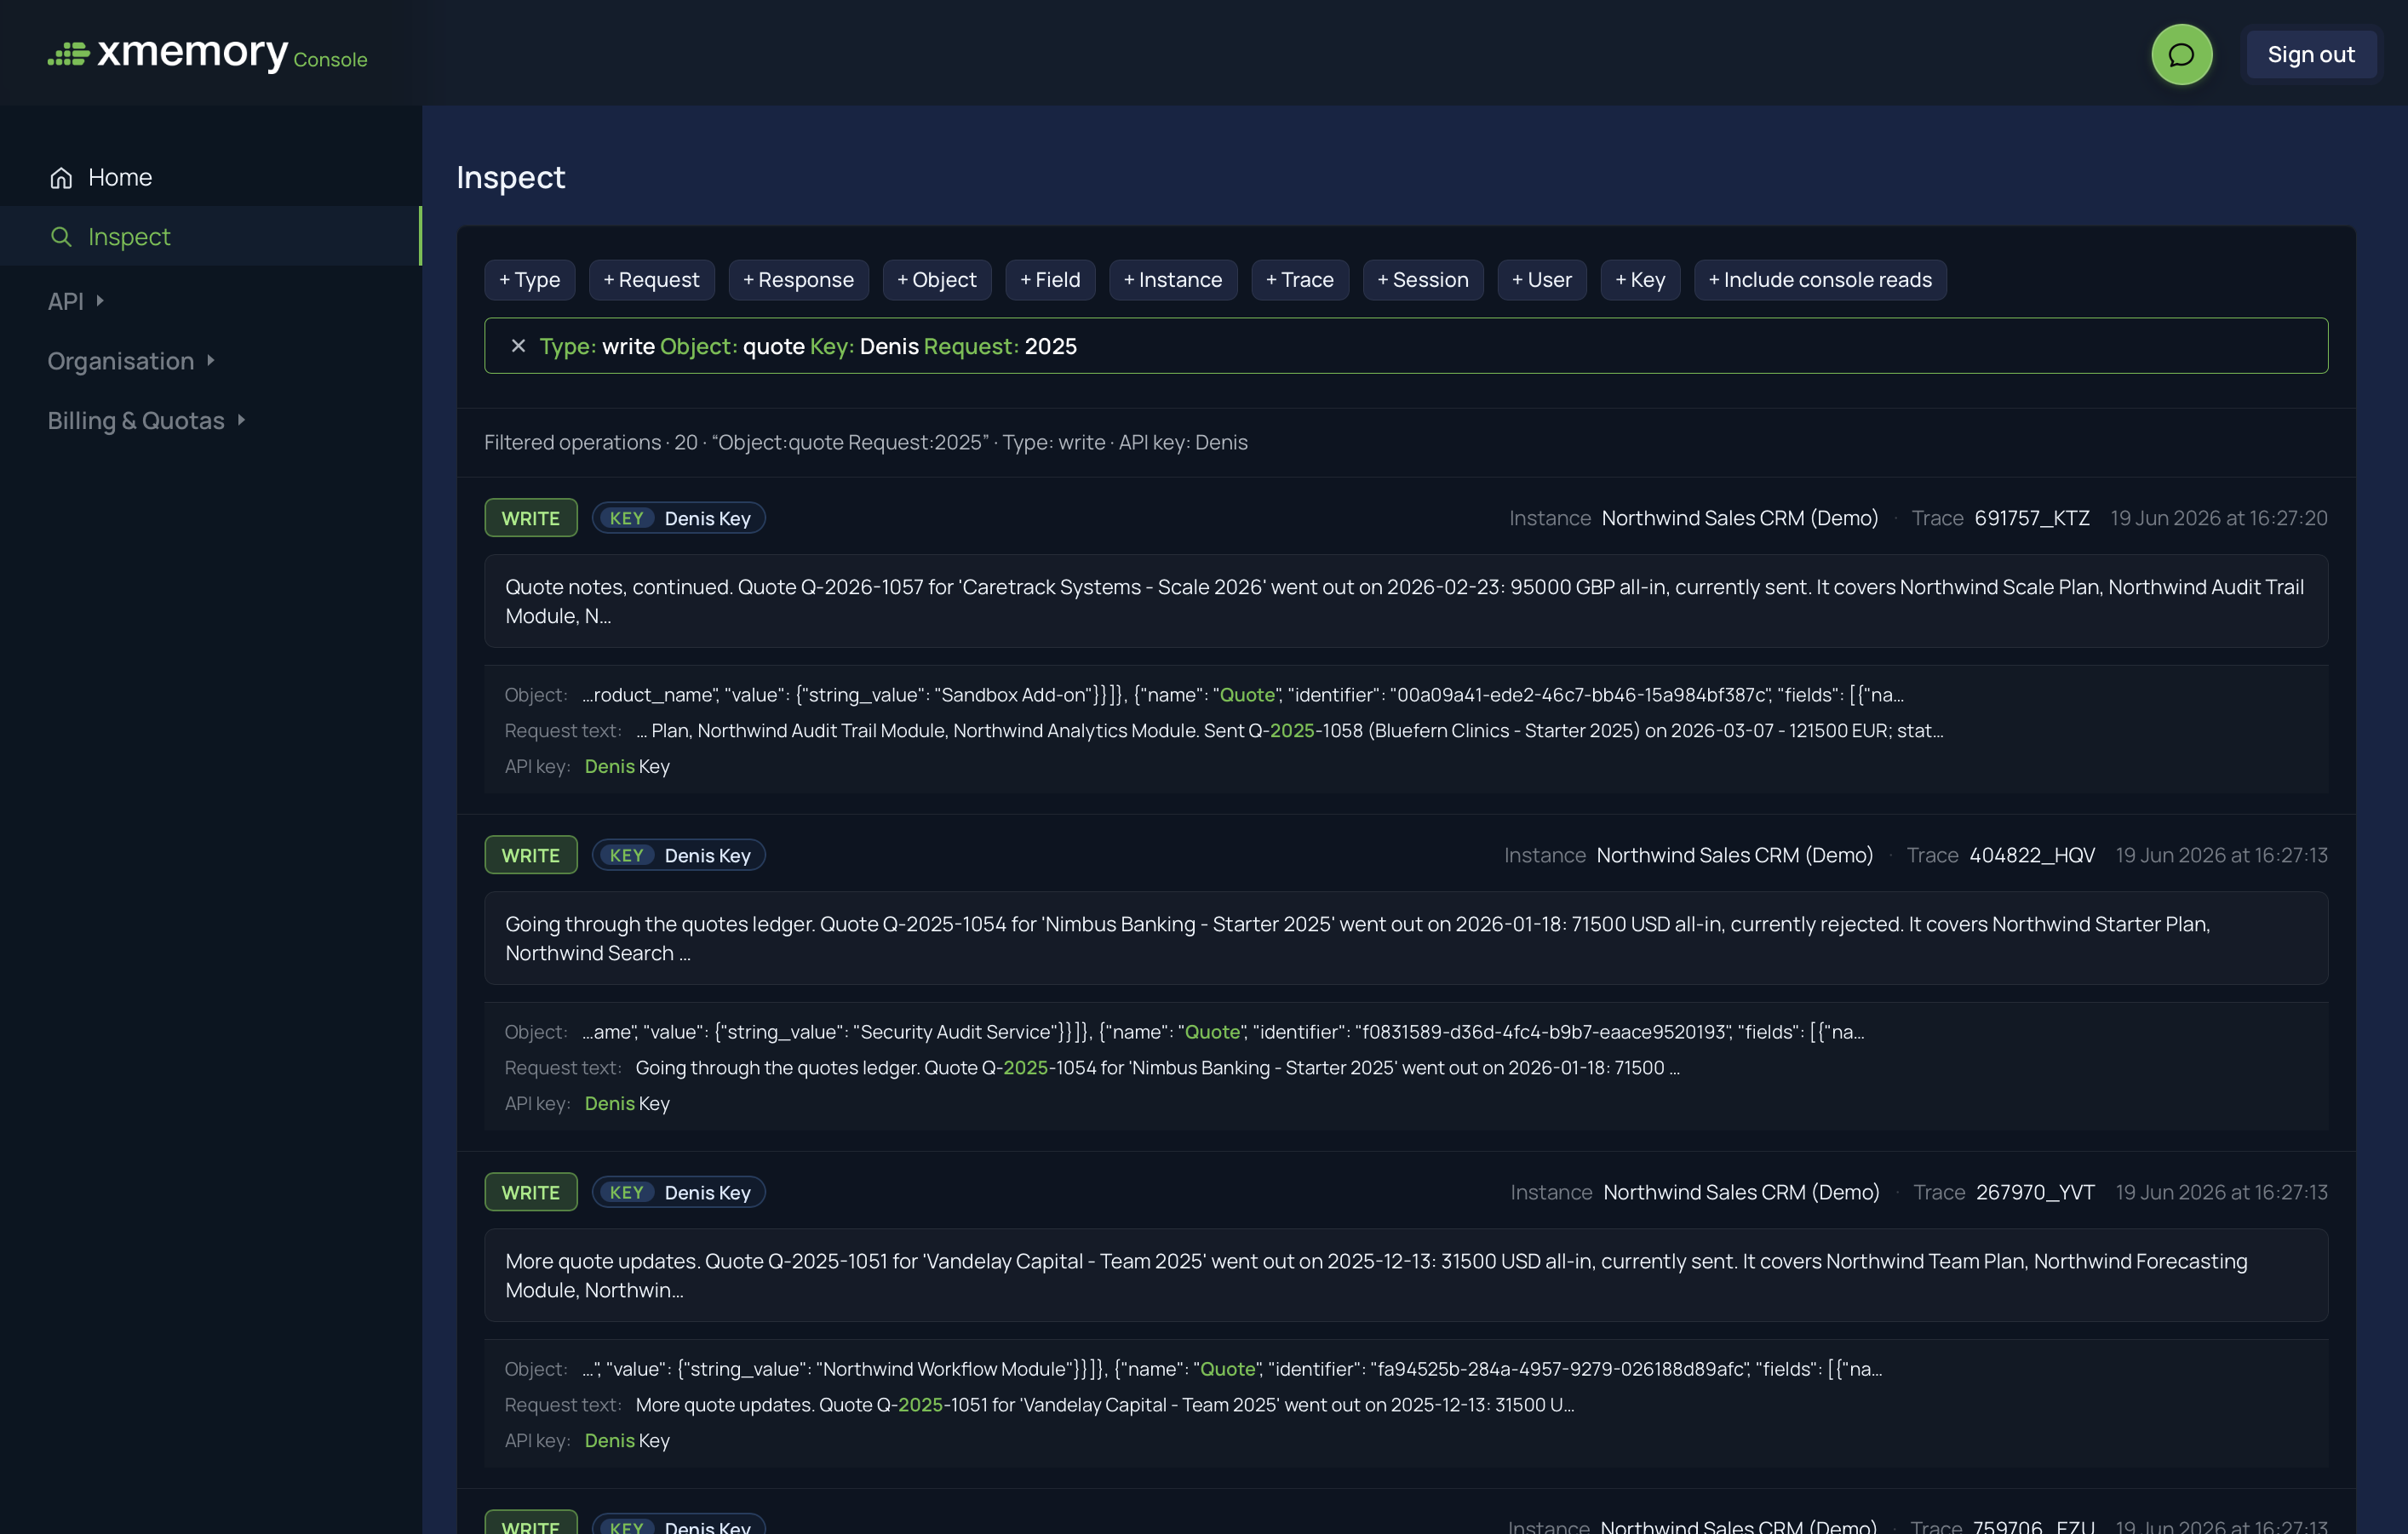
Task: Expand Billing & Quotas section
Action: pos(146,420)
